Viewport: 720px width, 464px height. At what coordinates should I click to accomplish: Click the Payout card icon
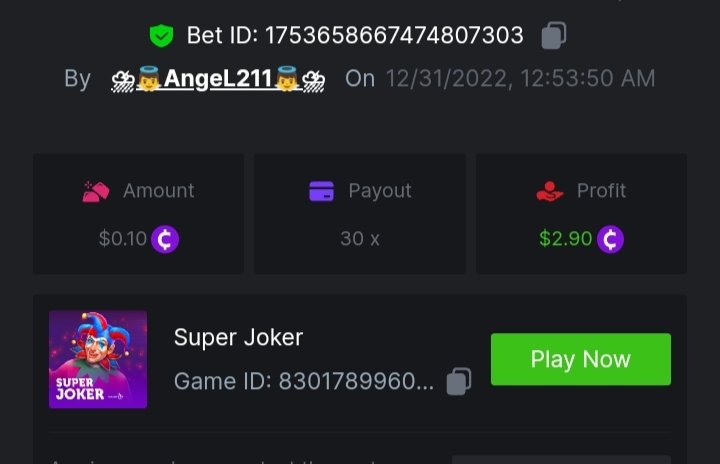click(x=321, y=191)
